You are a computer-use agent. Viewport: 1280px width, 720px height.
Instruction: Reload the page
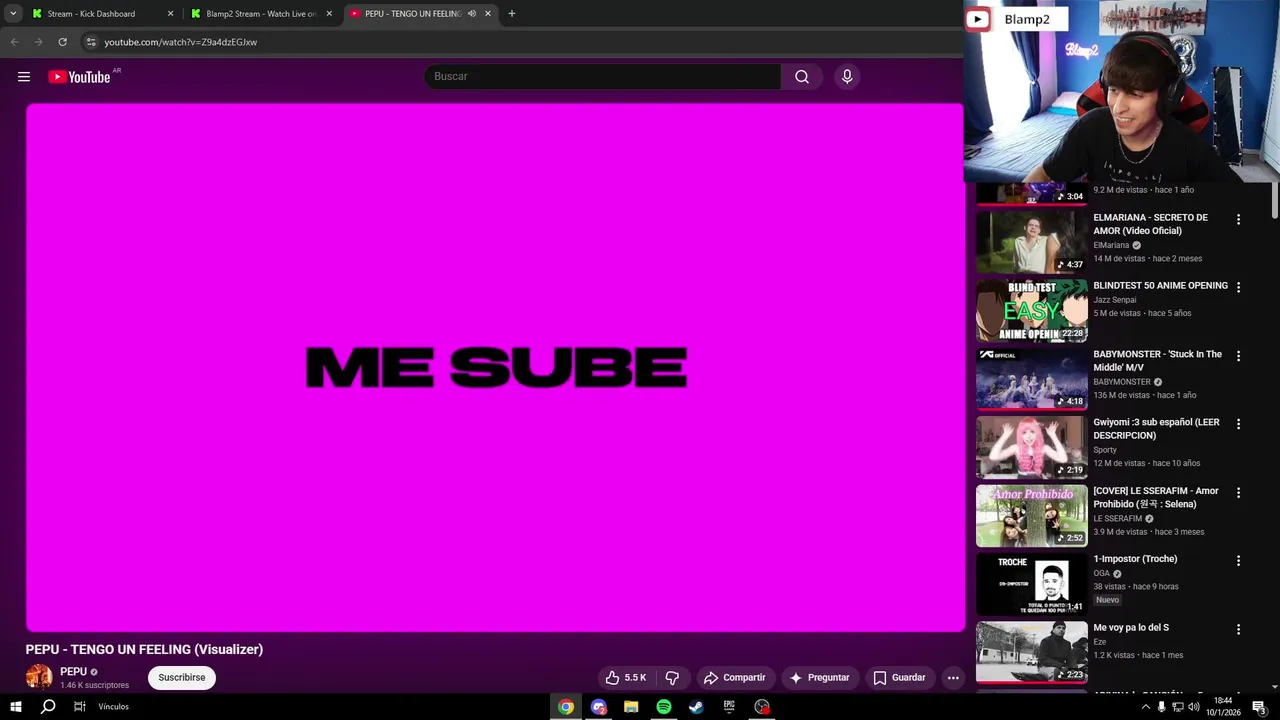tap(62, 42)
